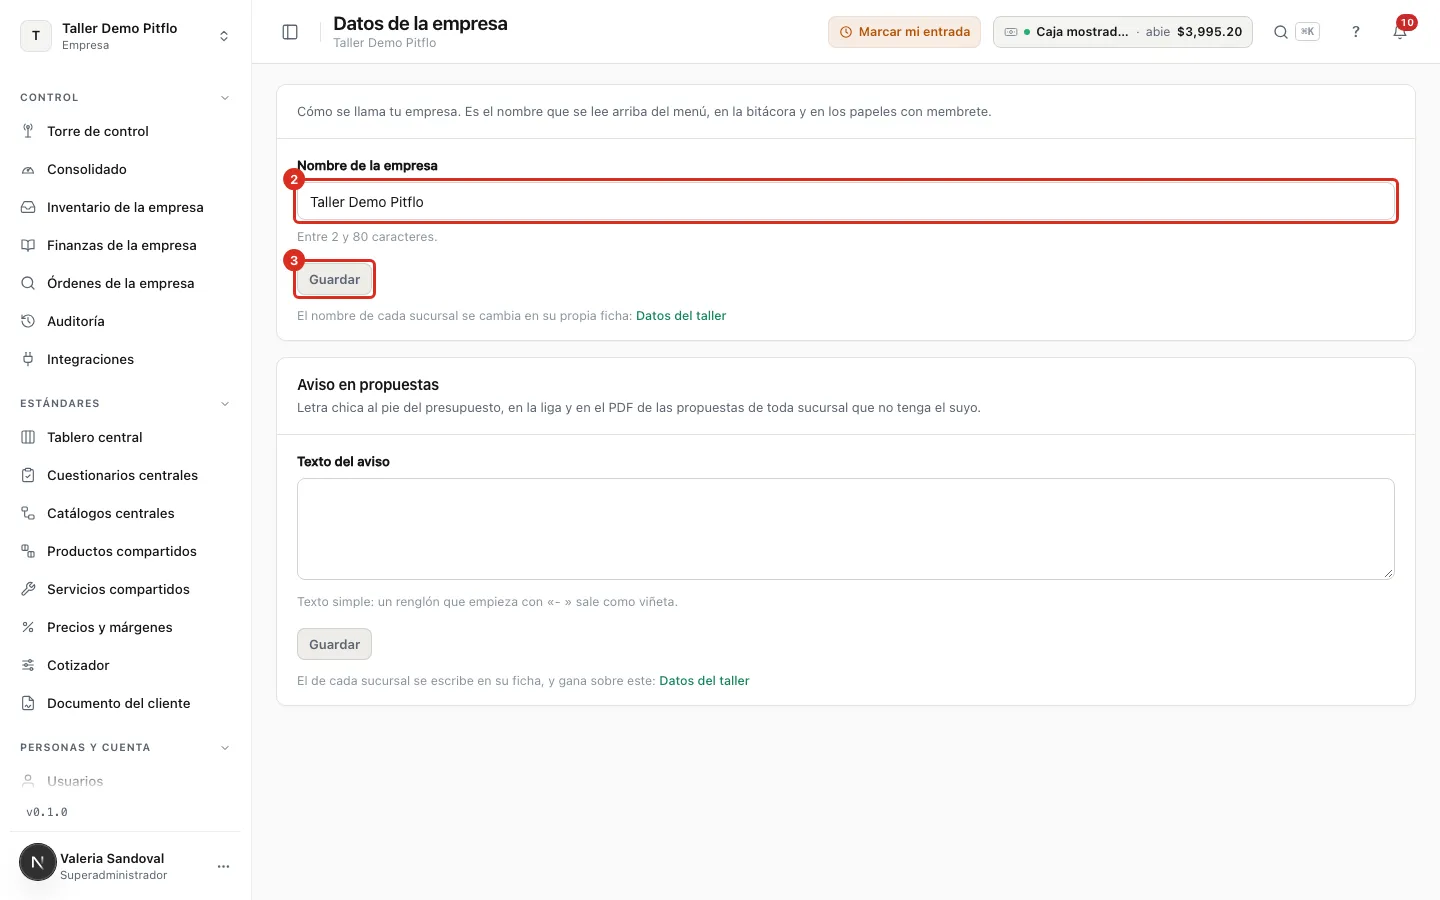This screenshot has height=900, width=1440.
Task: Click the Entre 2 y 80 caracteres hint
Action: [367, 237]
